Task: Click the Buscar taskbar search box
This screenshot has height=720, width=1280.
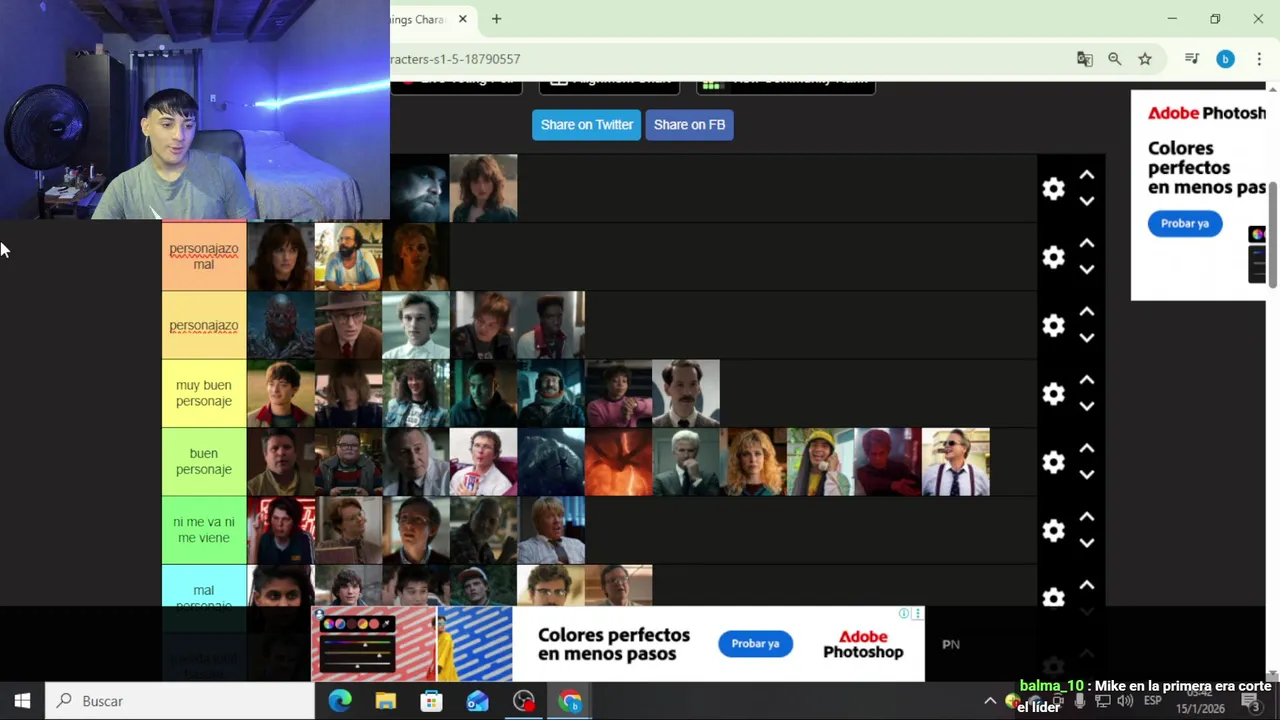Action: coord(180,701)
